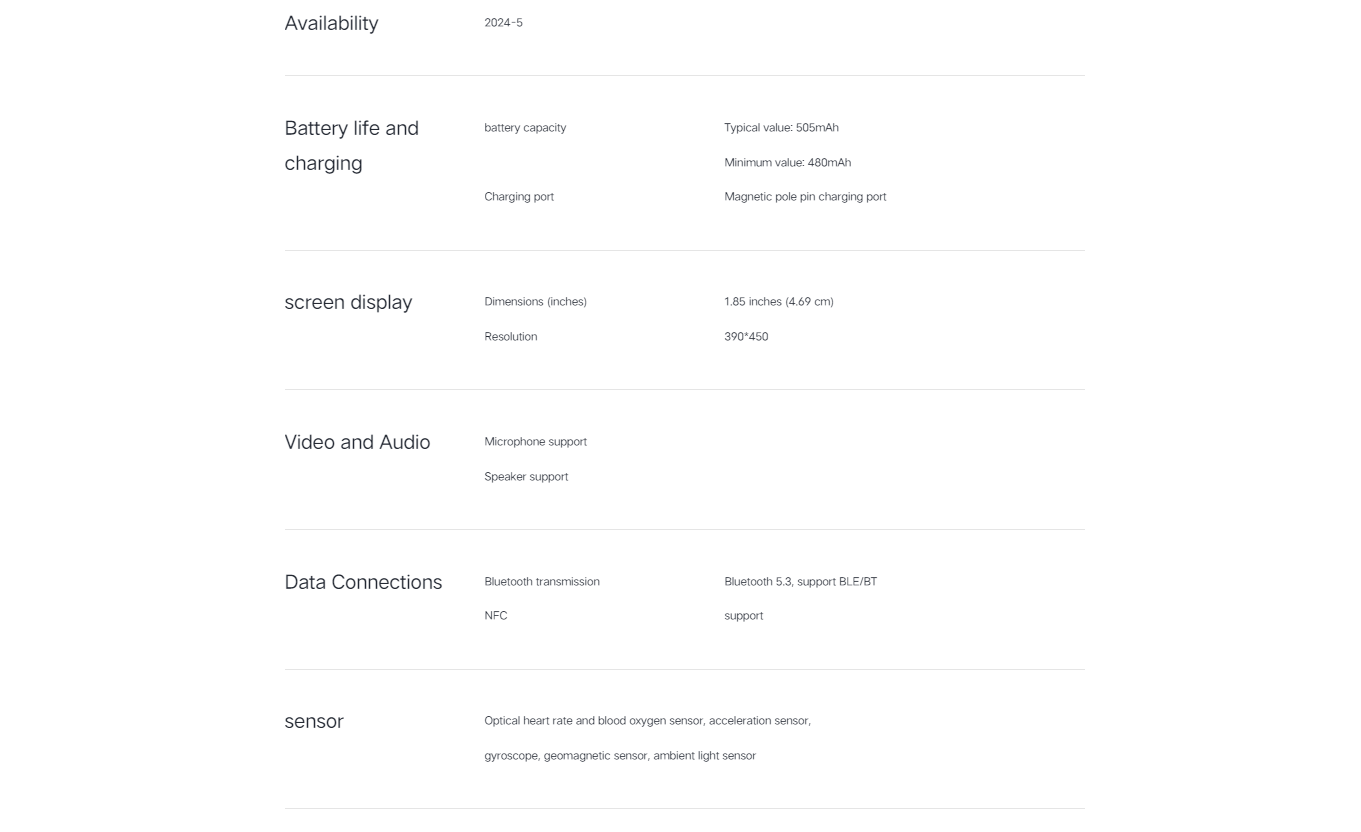Select Minimum value 480mAh text
The height and width of the screenshot is (832, 1361).
tap(787, 163)
